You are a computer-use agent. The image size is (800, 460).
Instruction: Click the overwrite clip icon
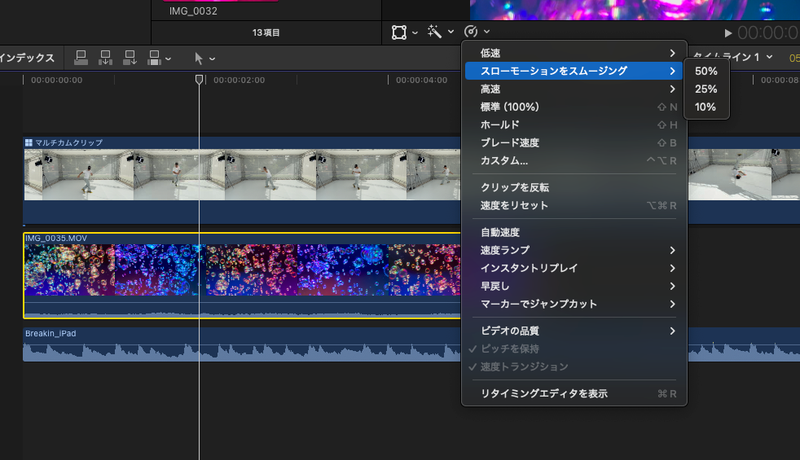click(x=154, y=58)
